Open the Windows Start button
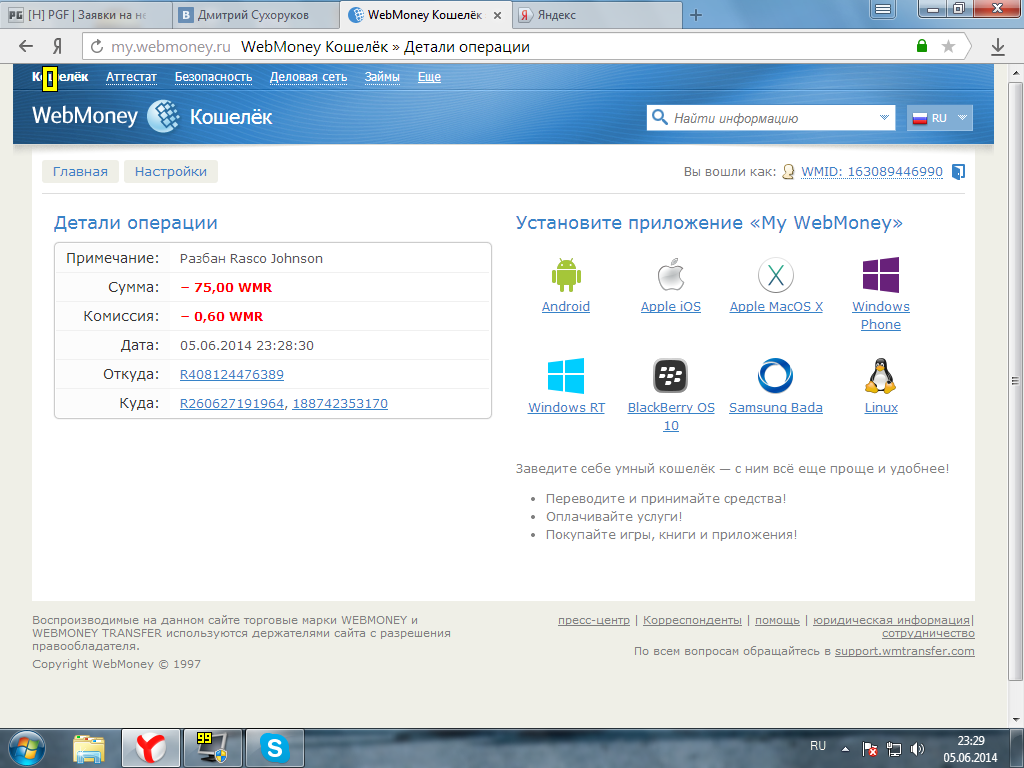1024x768 pixels. pyautogui.click(x=27, y=748)
